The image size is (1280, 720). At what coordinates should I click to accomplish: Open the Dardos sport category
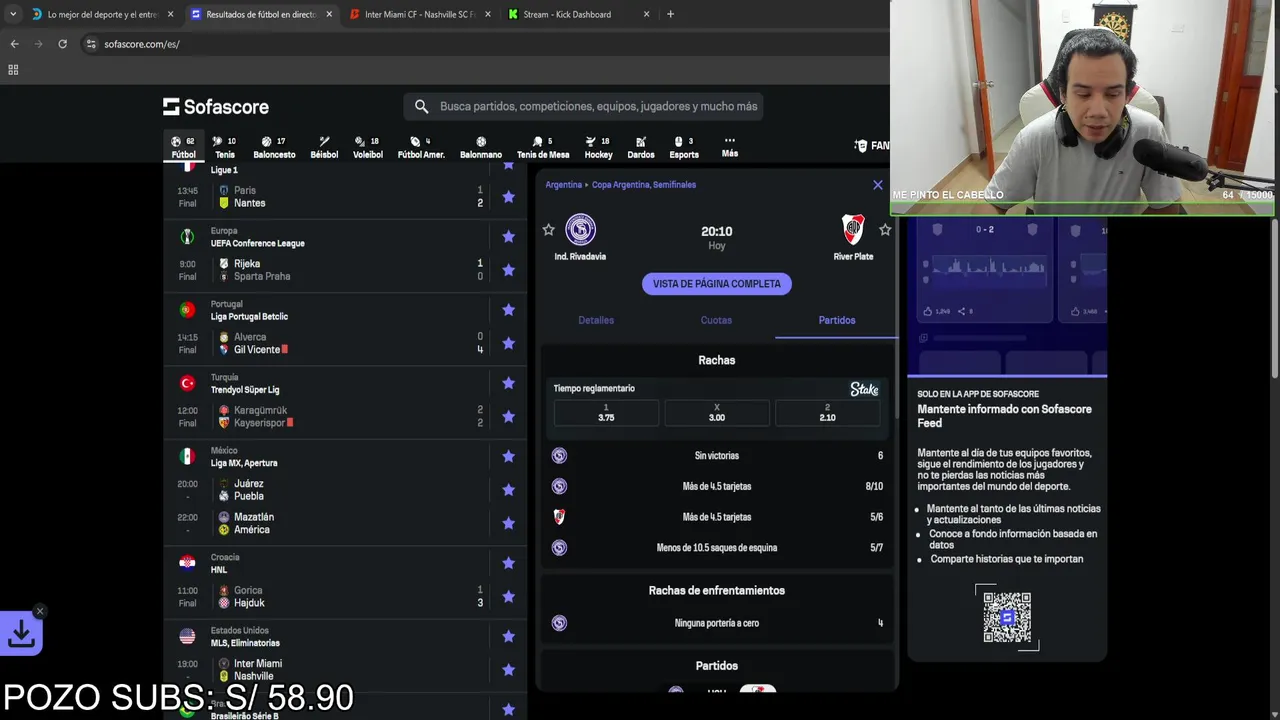pos(641,148)
